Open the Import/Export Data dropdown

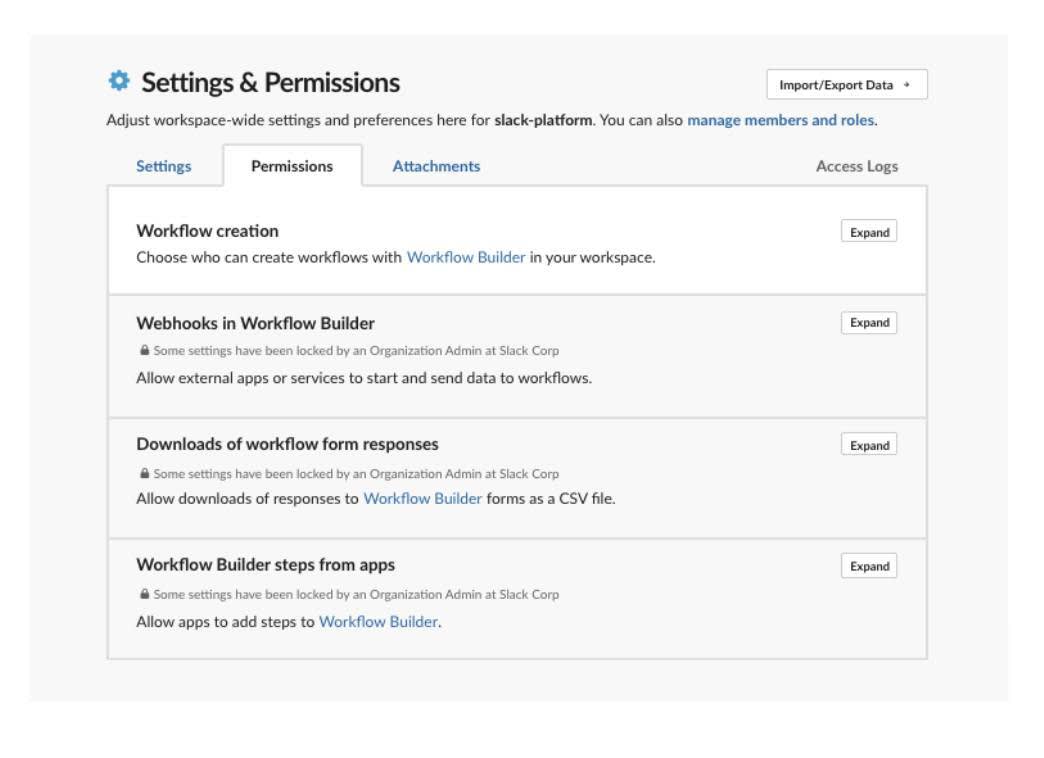tap(847, 85)
